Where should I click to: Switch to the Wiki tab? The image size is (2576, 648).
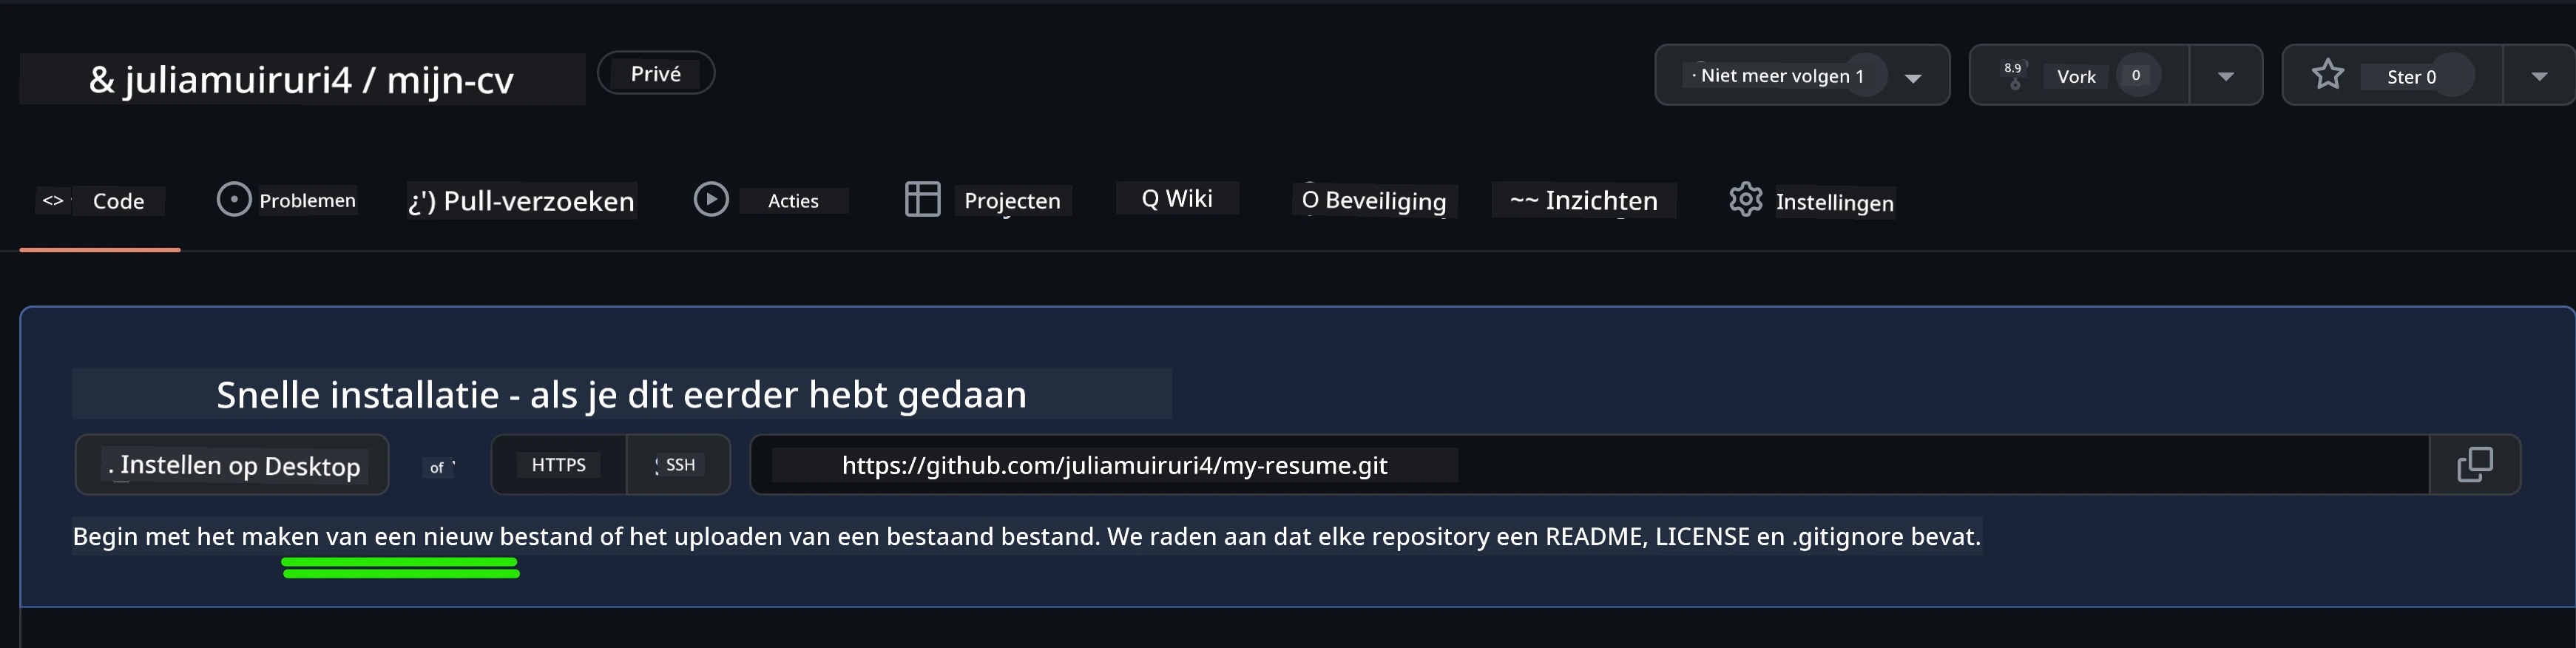click(x=1177, y=198)
